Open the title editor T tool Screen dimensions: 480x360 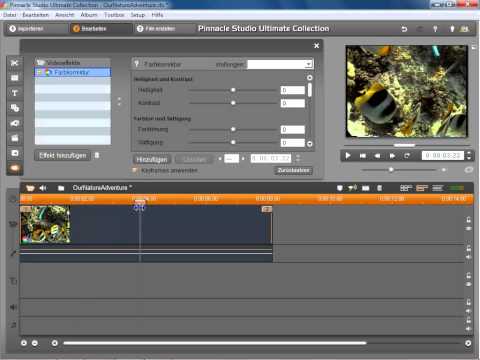point(15,93)
